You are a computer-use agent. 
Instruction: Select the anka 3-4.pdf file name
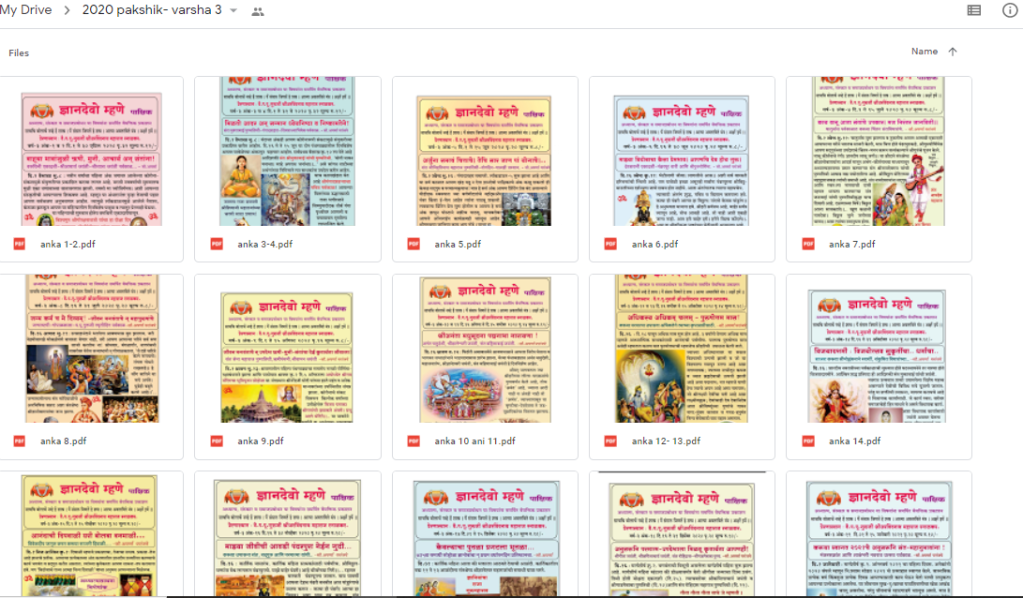click(x=264, y=244)
